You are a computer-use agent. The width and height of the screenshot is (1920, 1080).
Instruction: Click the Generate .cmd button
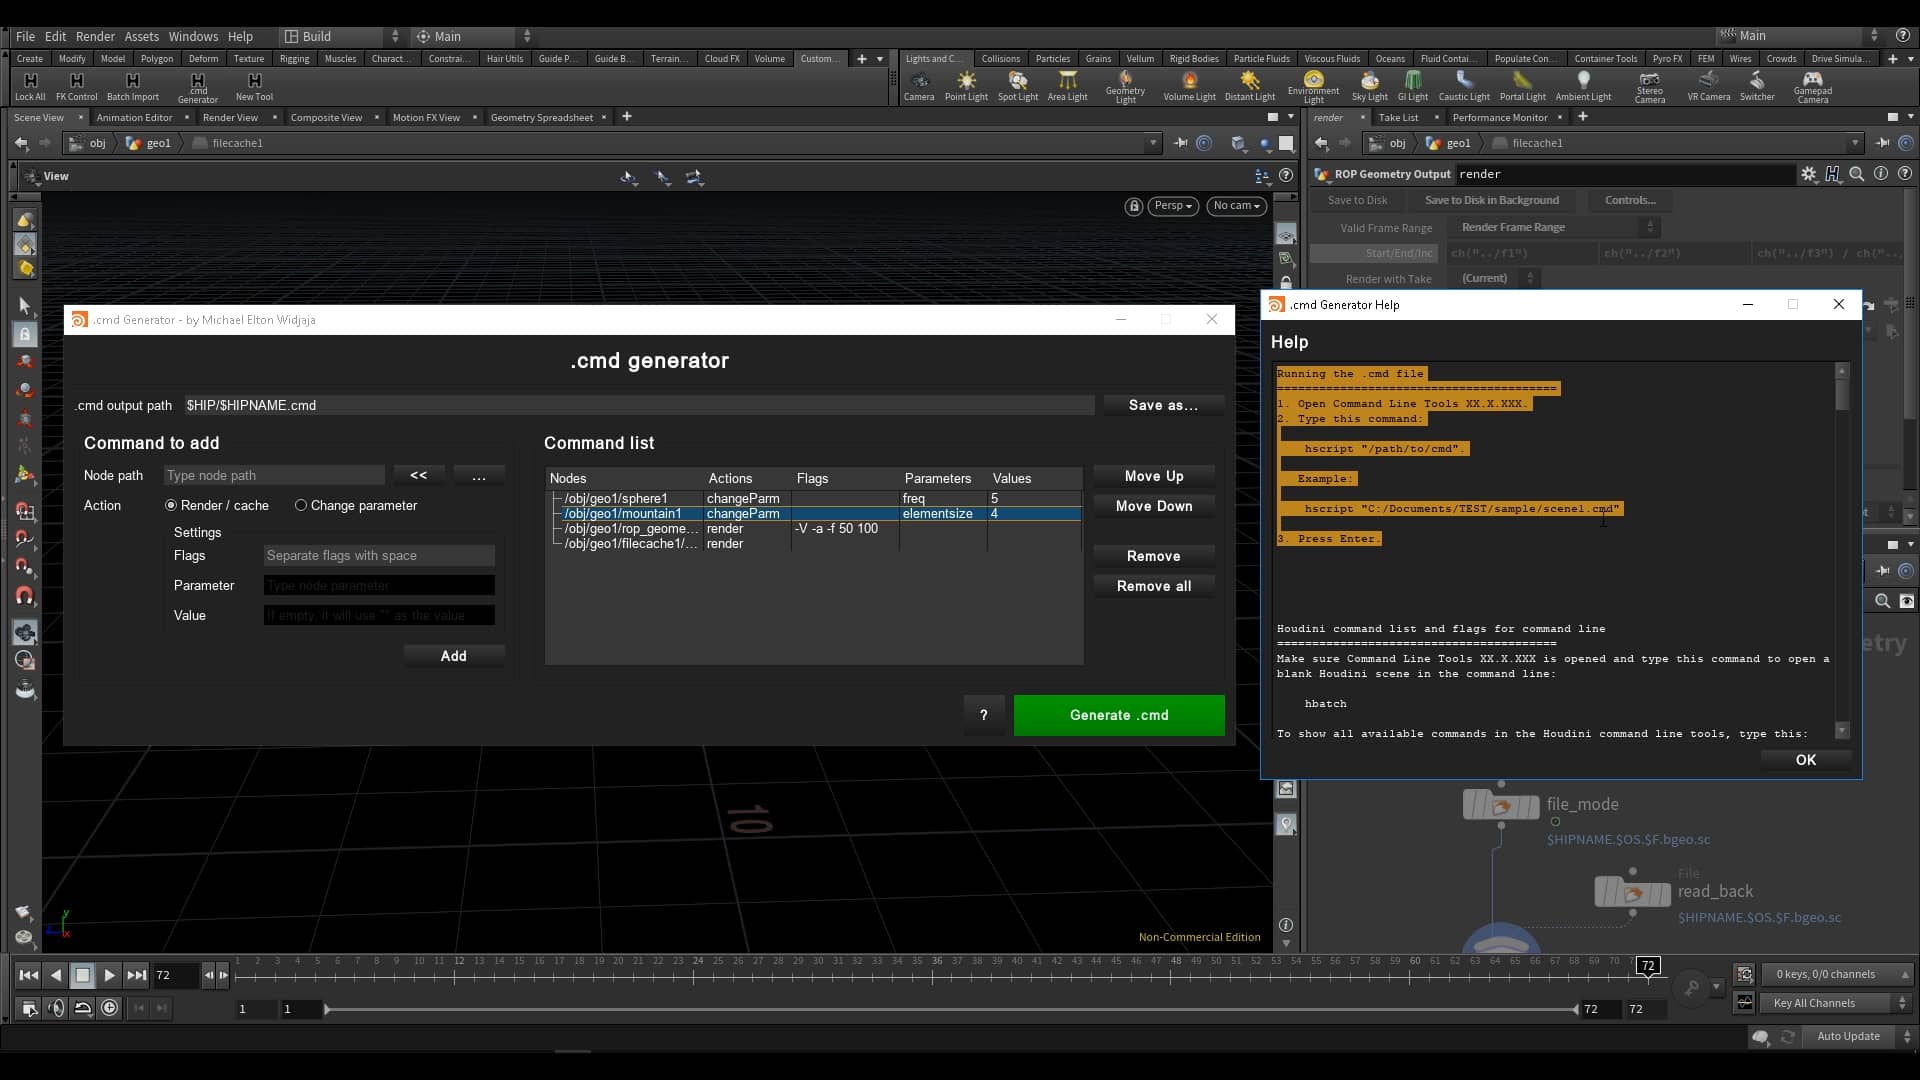click(x=1118, y=715)
